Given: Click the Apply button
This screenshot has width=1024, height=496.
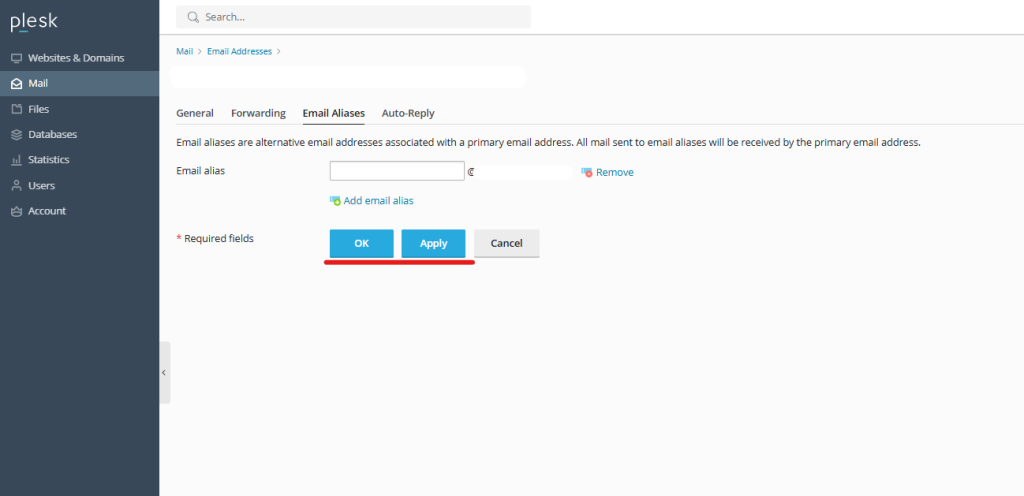Looking at the screenshot, I should coord(434,243).
